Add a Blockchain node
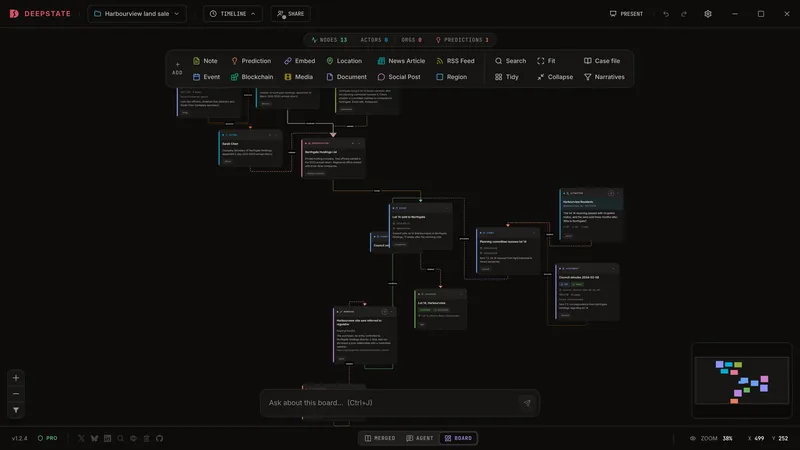800x450 pixels. coord(252,77)
